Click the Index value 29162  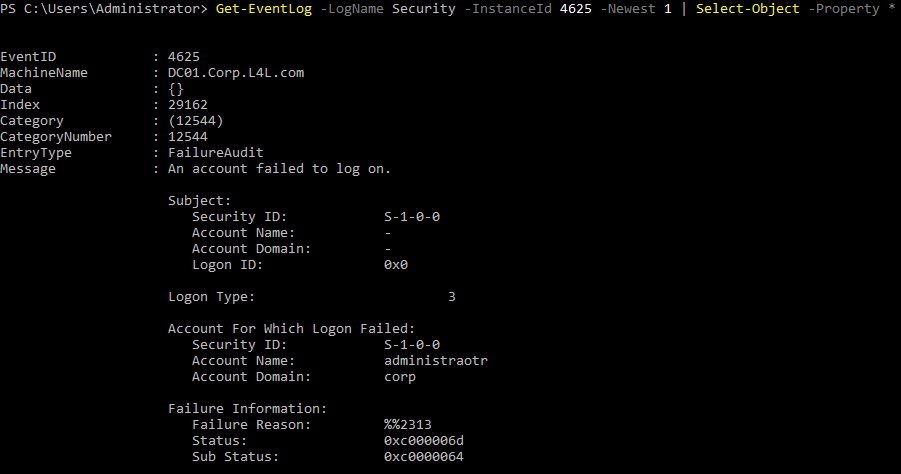tap(188, 105)
